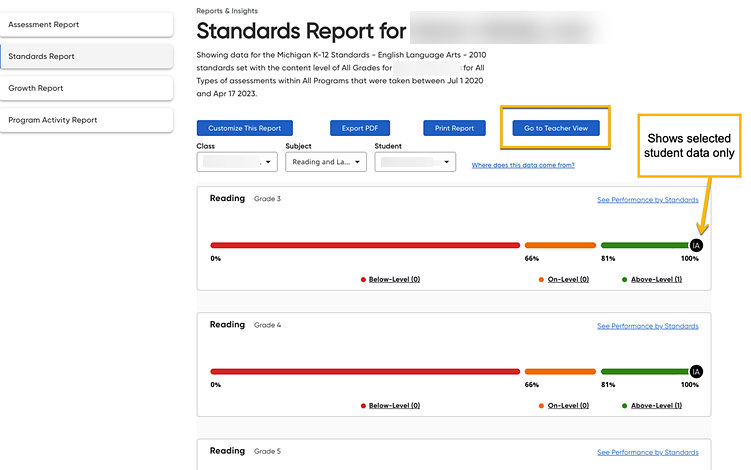The image size is (751, 470).
Task: Click the Print Report button
Action: (454, 128)
